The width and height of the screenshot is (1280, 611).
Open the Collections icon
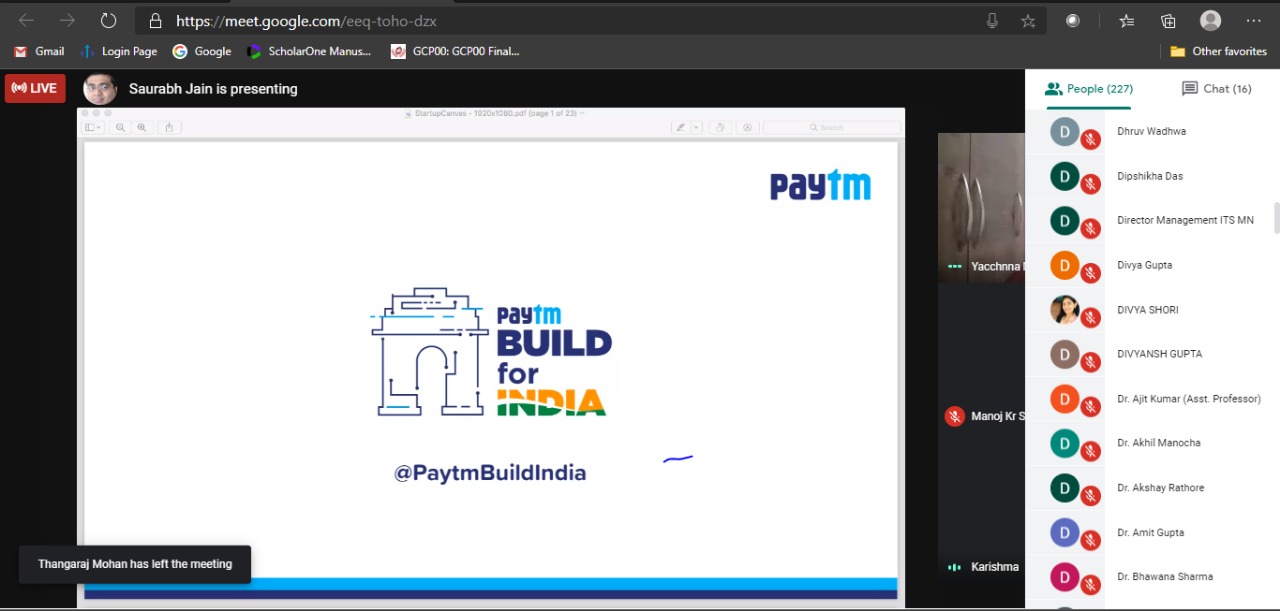click(x=1168, y=20)
